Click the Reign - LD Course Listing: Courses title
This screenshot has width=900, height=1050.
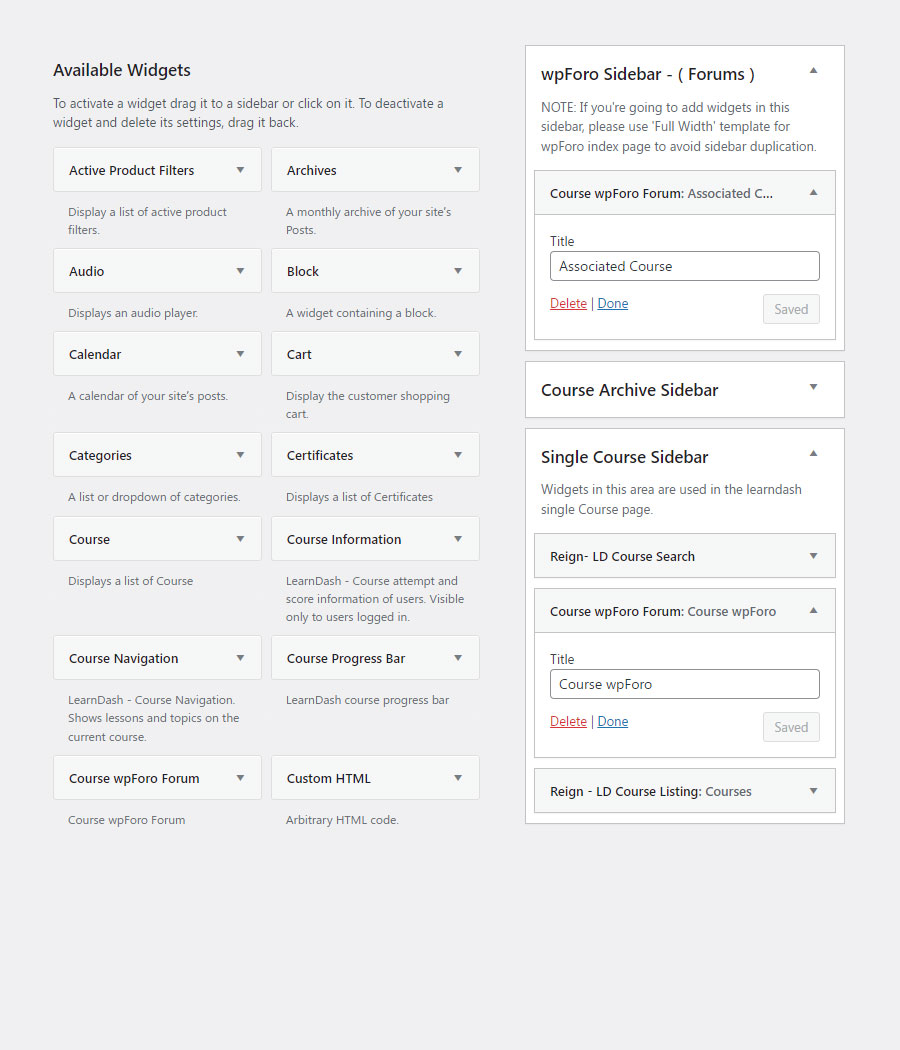tap(651, 792)
